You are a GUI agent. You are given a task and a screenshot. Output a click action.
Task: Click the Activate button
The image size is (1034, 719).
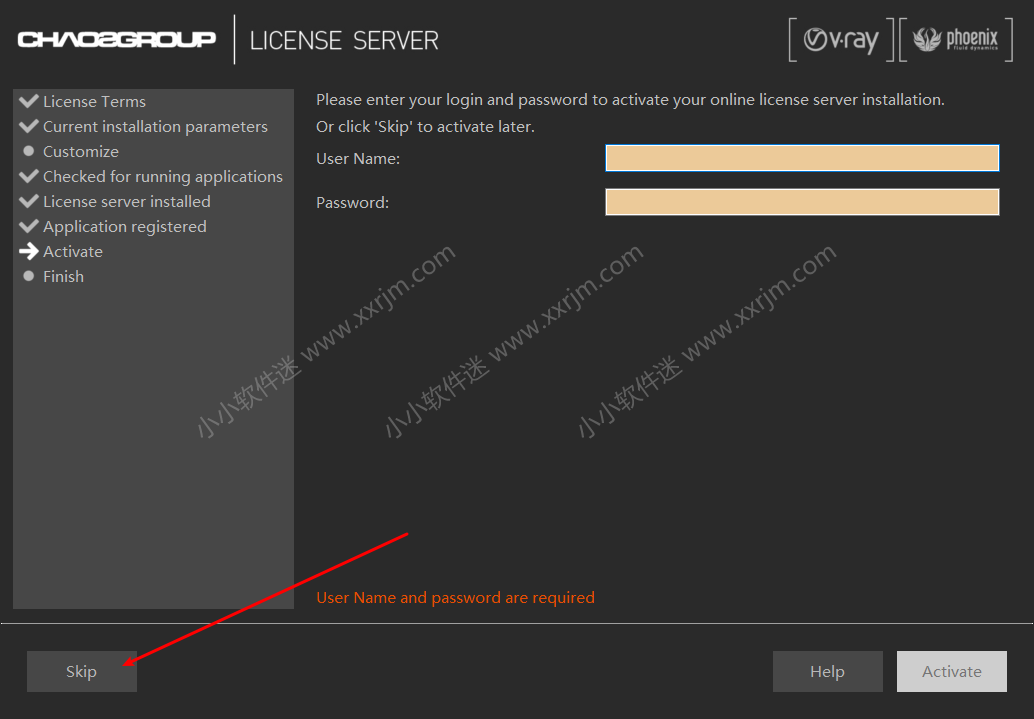tap(952, 672)
